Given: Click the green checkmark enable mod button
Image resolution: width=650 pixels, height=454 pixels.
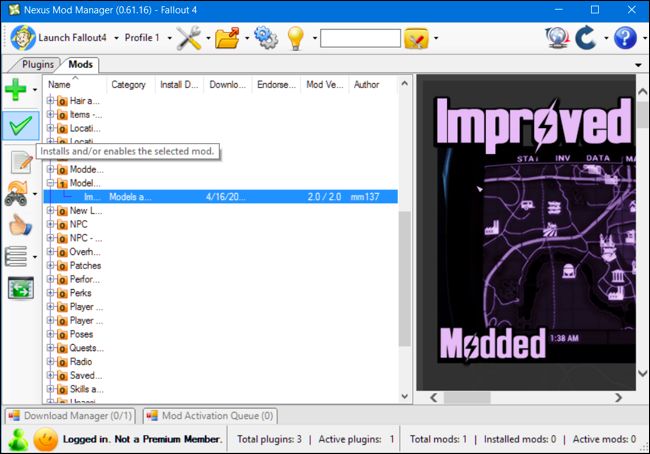Looking at the screenshot, I should point(21,126).
